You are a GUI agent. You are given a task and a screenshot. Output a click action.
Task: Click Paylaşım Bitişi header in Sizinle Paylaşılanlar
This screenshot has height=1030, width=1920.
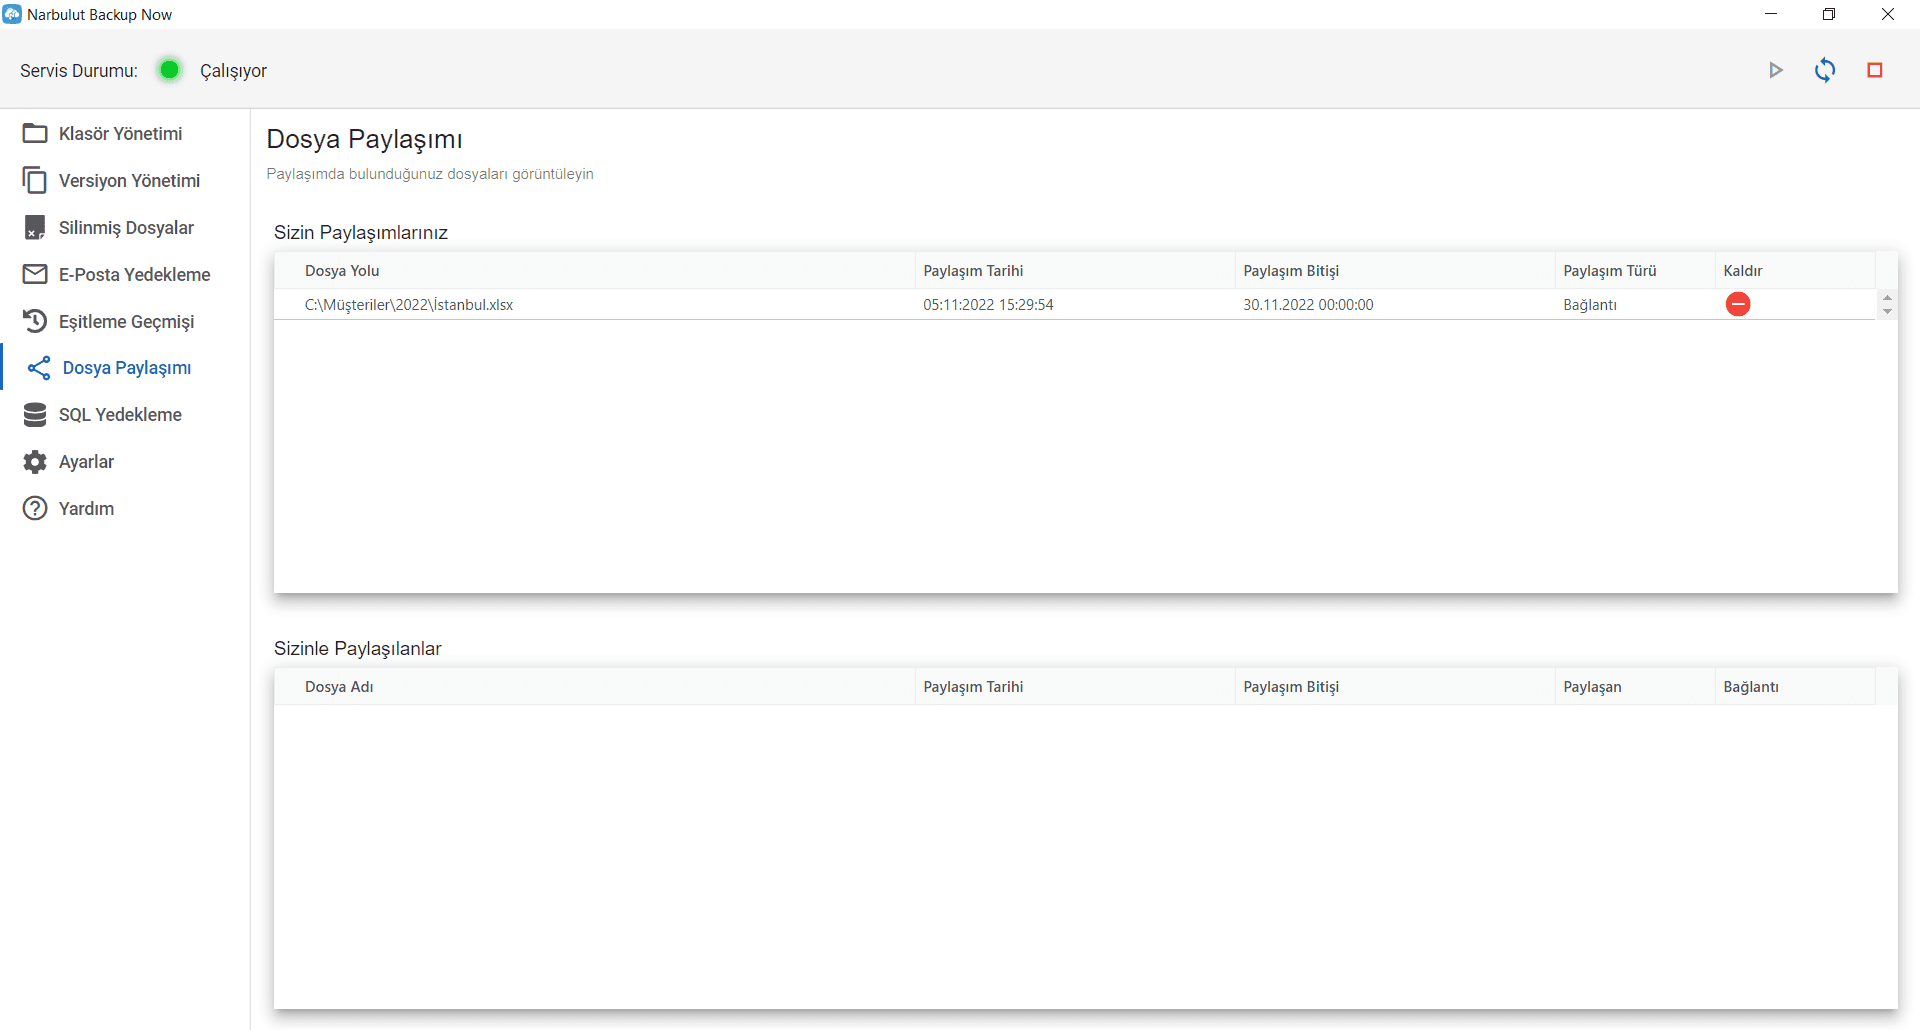pos(1291,687)
